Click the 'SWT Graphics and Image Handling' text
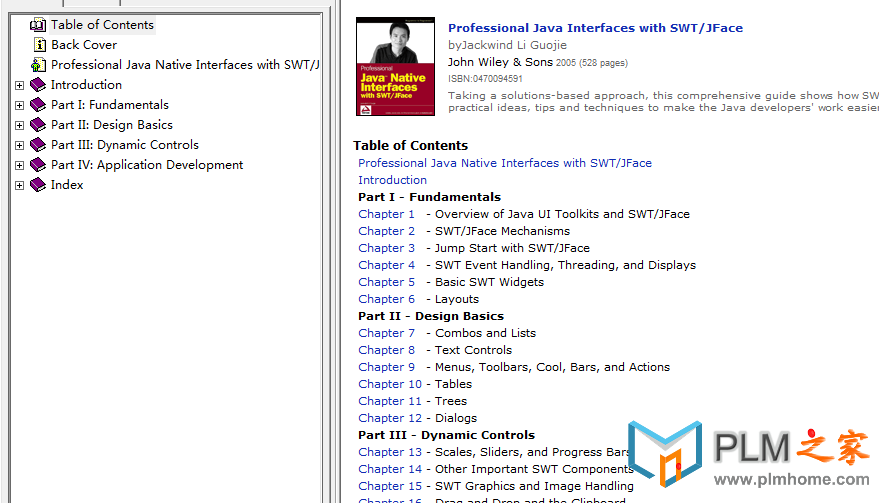879x503 pixels. 534,486
